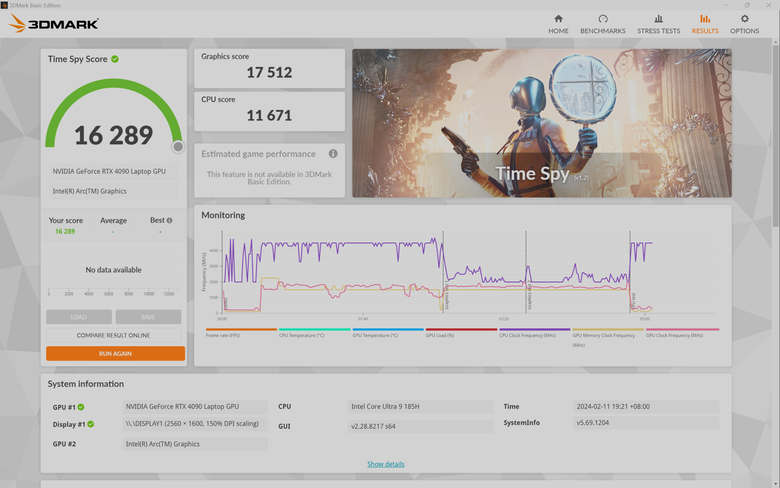Click the System information heading
780x488 pixels.
(x=86, y=384)
